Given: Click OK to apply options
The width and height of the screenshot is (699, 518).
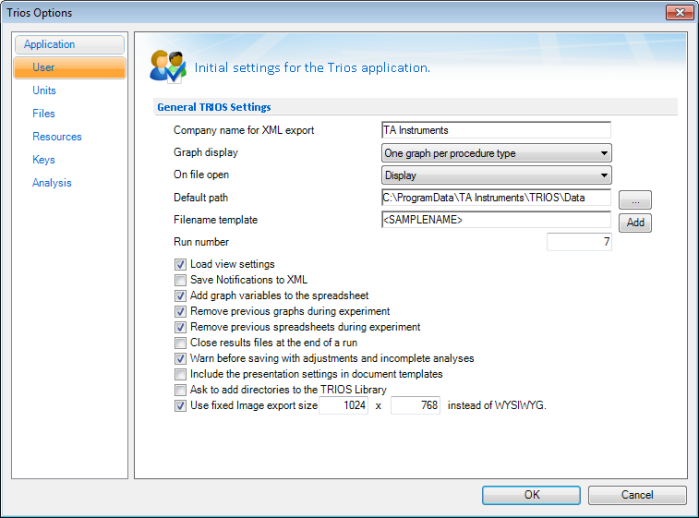Looking at the screenshot, I should point(531,495).
